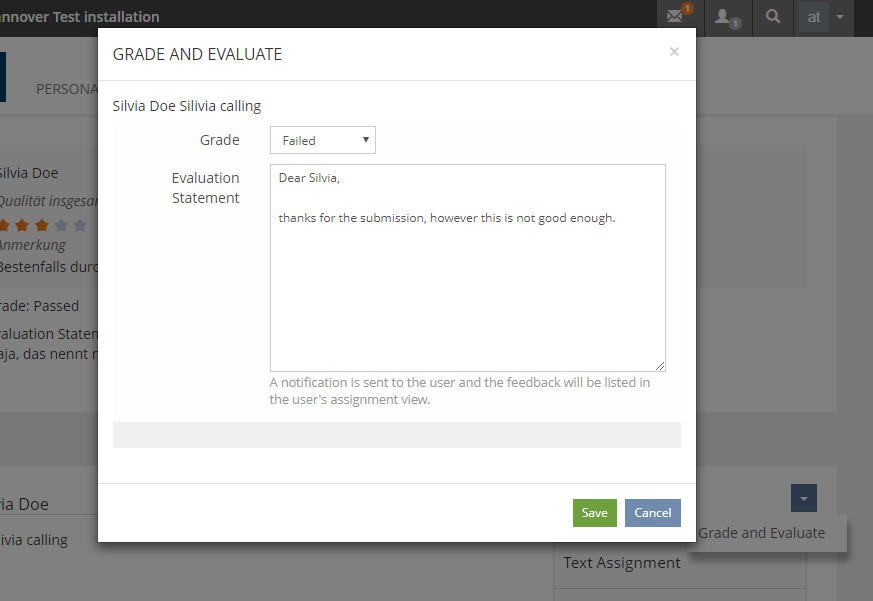
Task: Save the grade and evaluation
Action: pos(594,513)
